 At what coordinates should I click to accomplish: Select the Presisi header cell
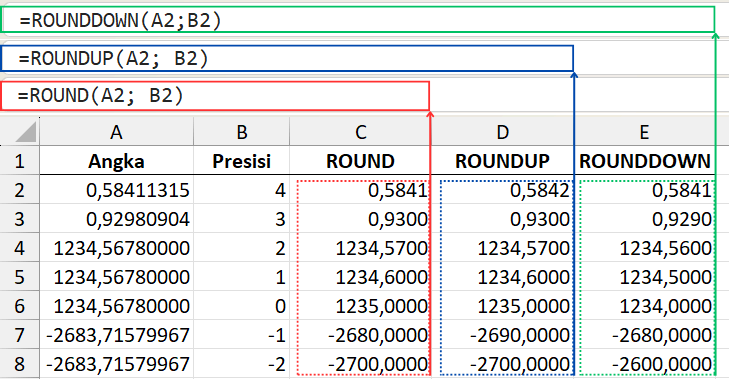tap(241, 161)
